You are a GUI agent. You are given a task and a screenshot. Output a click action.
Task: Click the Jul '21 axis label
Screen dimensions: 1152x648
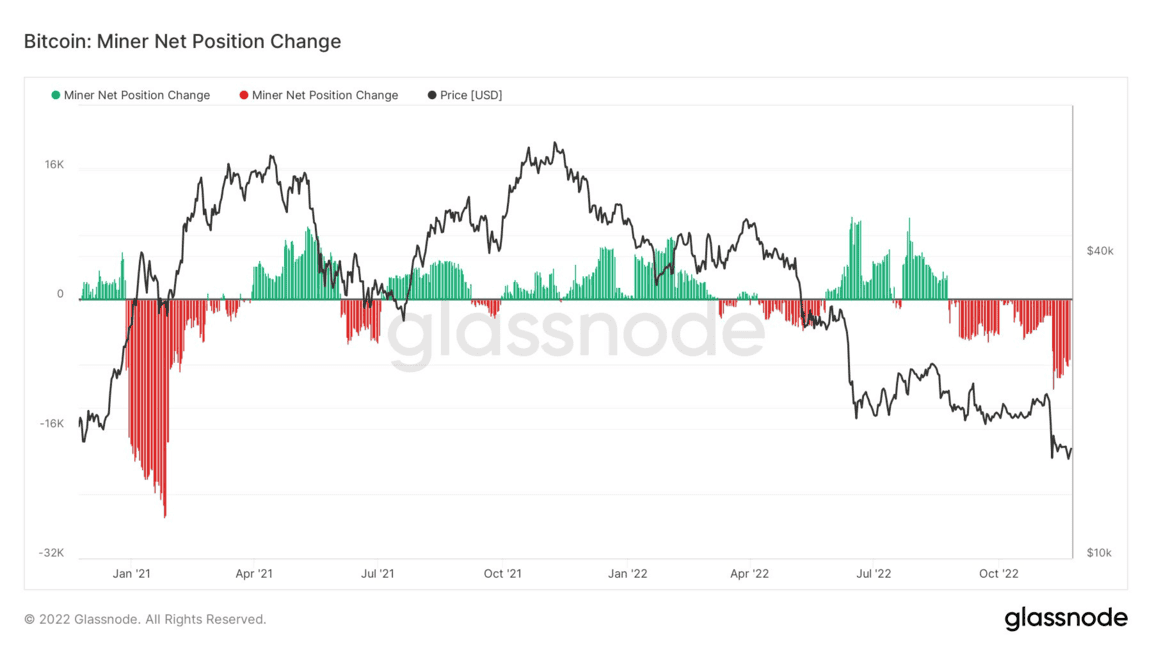(x=377, y=573)
